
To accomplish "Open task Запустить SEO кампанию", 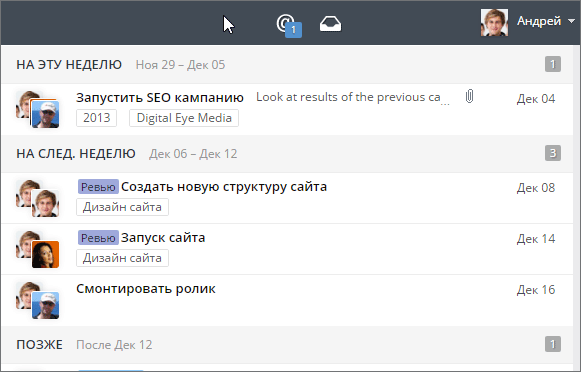I will tap(160, 98).
